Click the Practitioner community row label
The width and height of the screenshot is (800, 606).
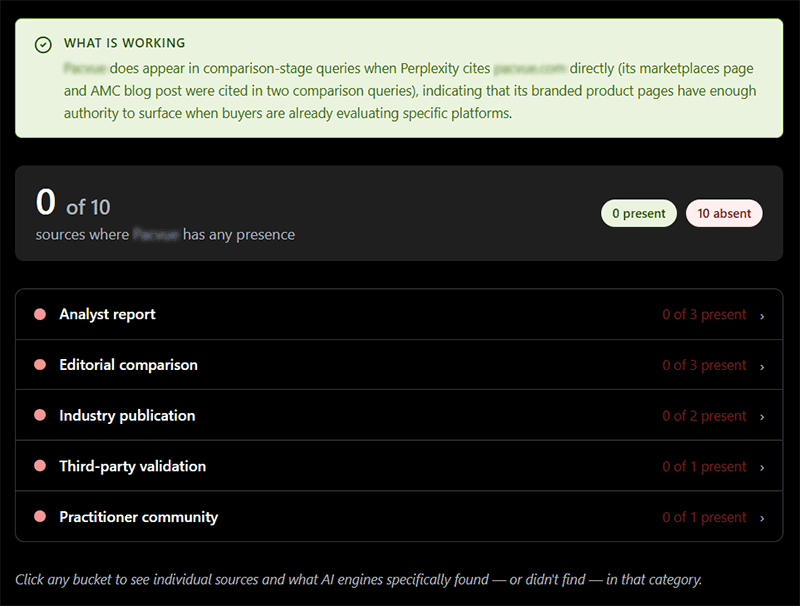139,517
